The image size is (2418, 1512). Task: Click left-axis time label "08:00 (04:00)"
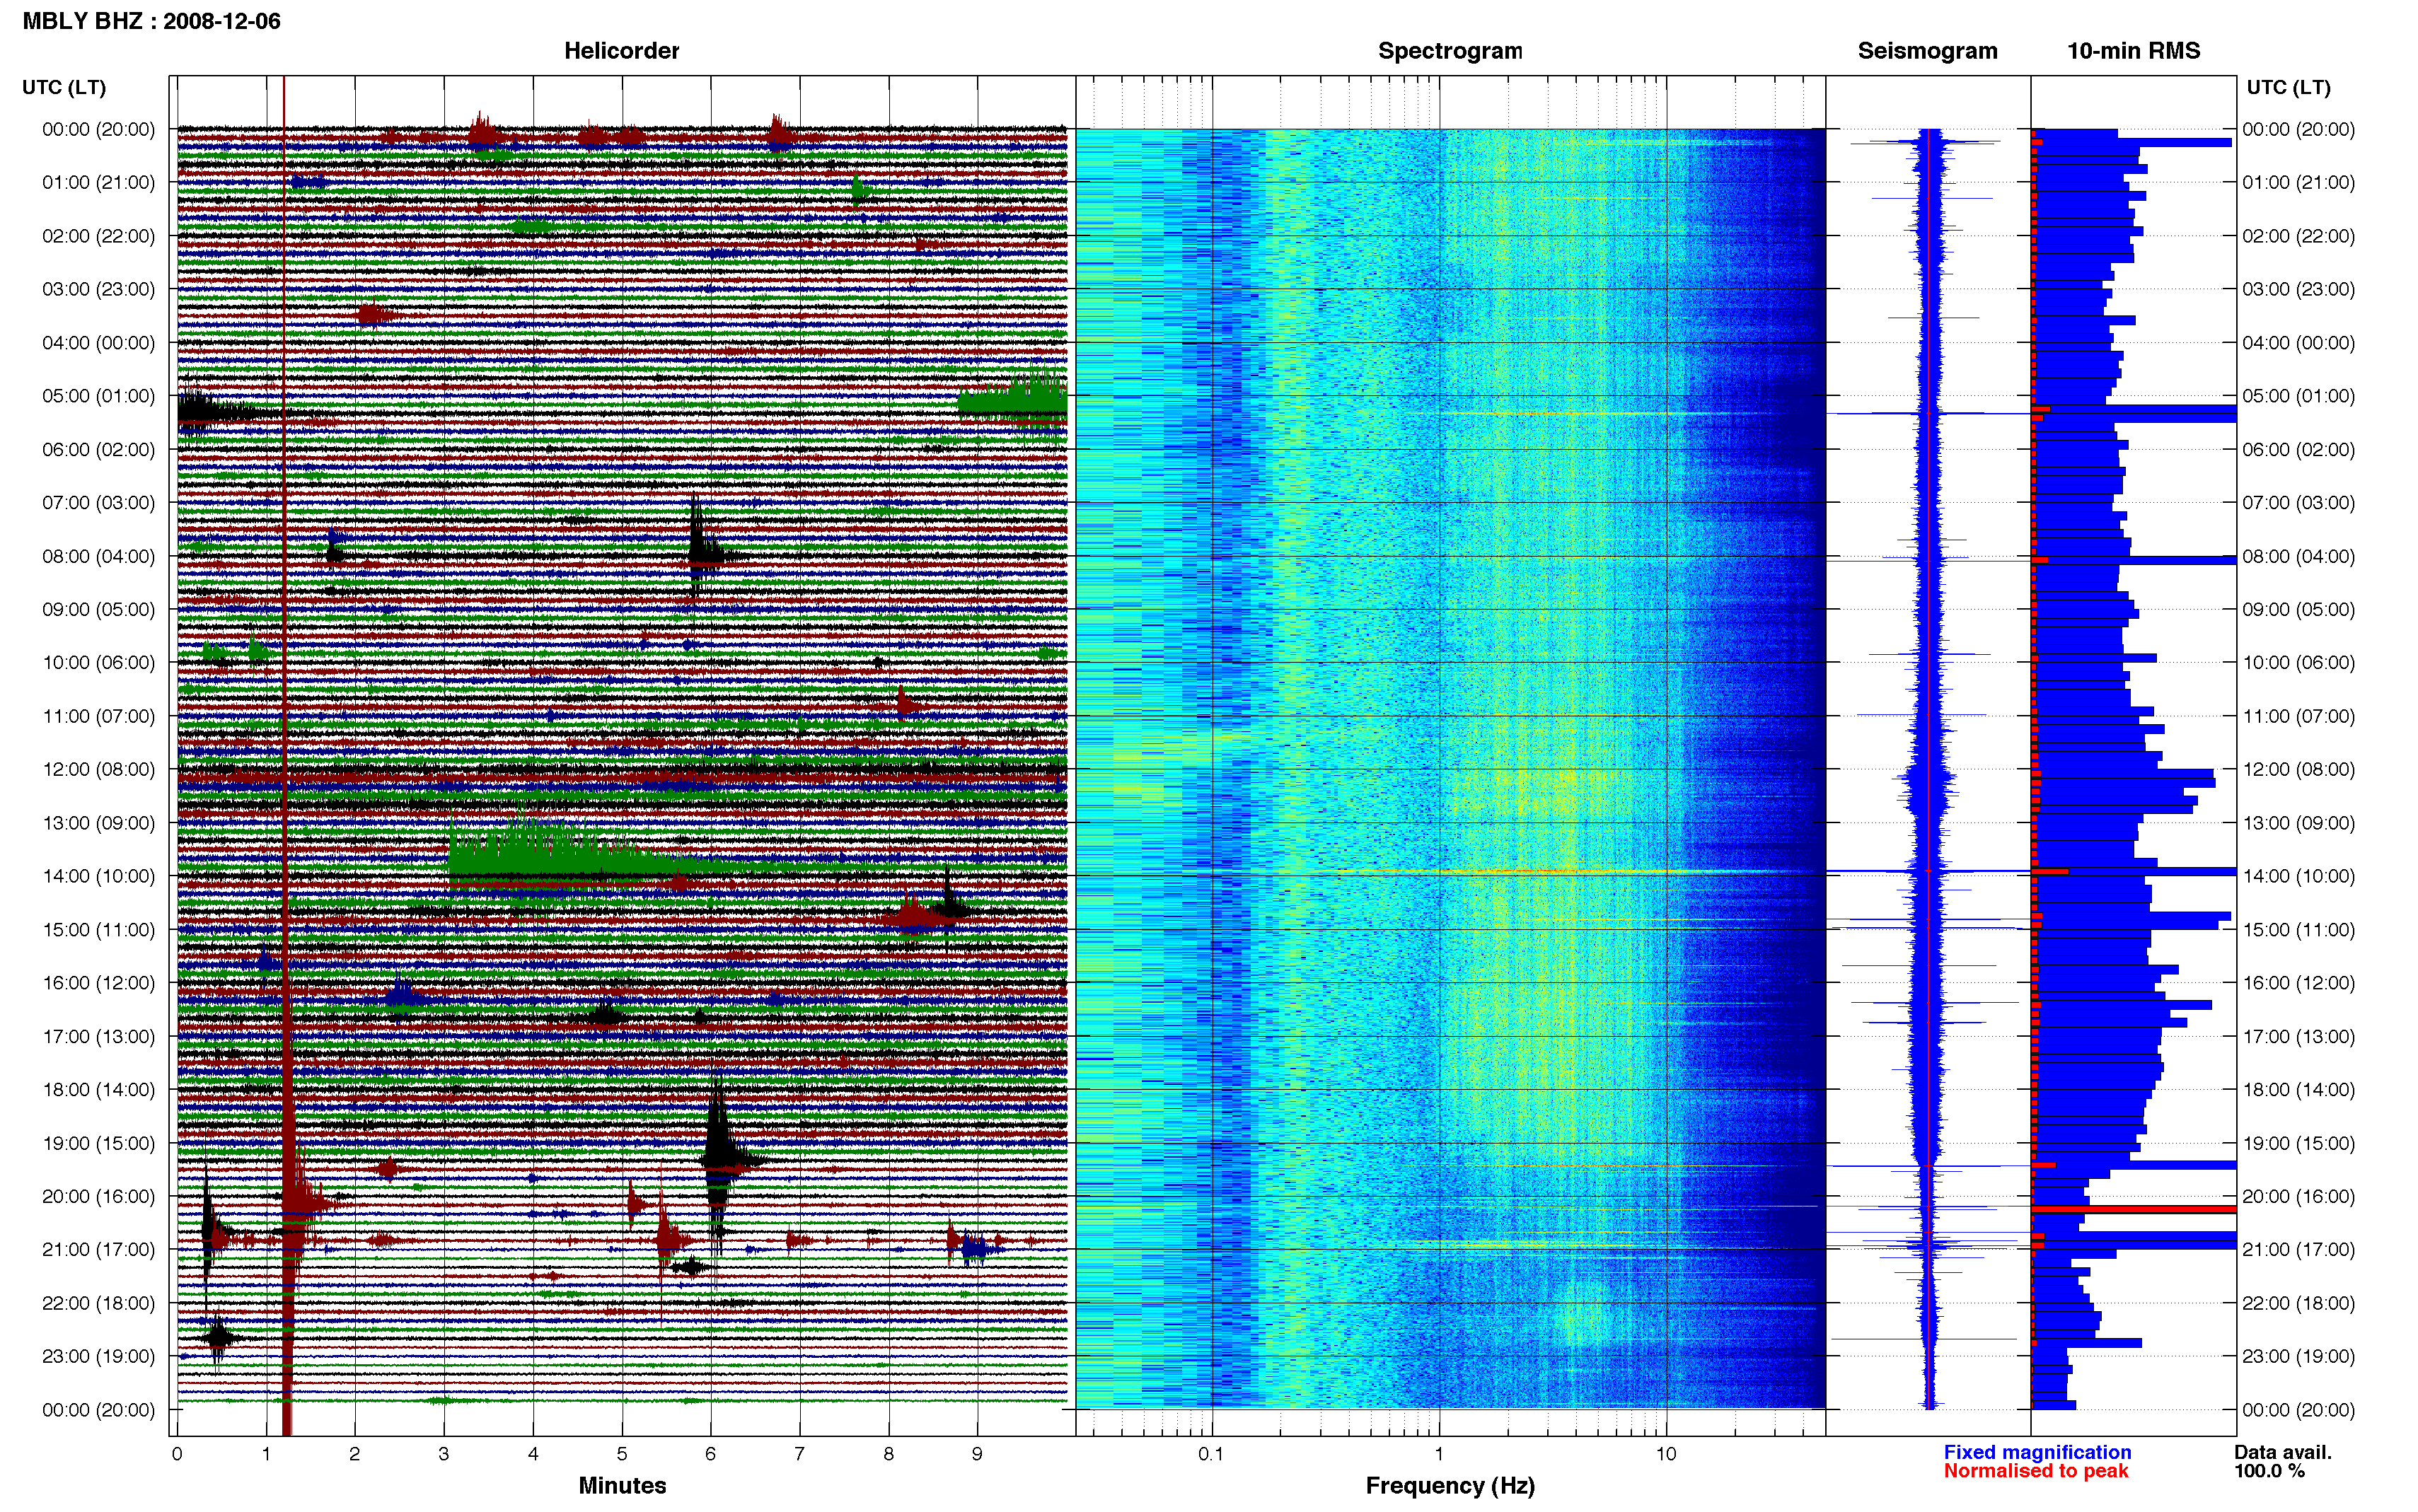[x=98, y=556]
